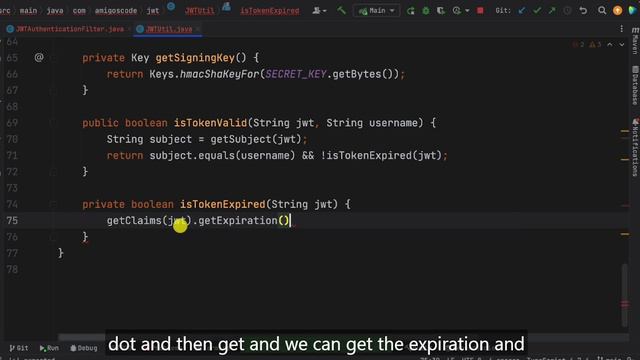Click 'SECRET_KEY' constant on line 66
This screenshot has height=360, width=640.
click(296, 74)
